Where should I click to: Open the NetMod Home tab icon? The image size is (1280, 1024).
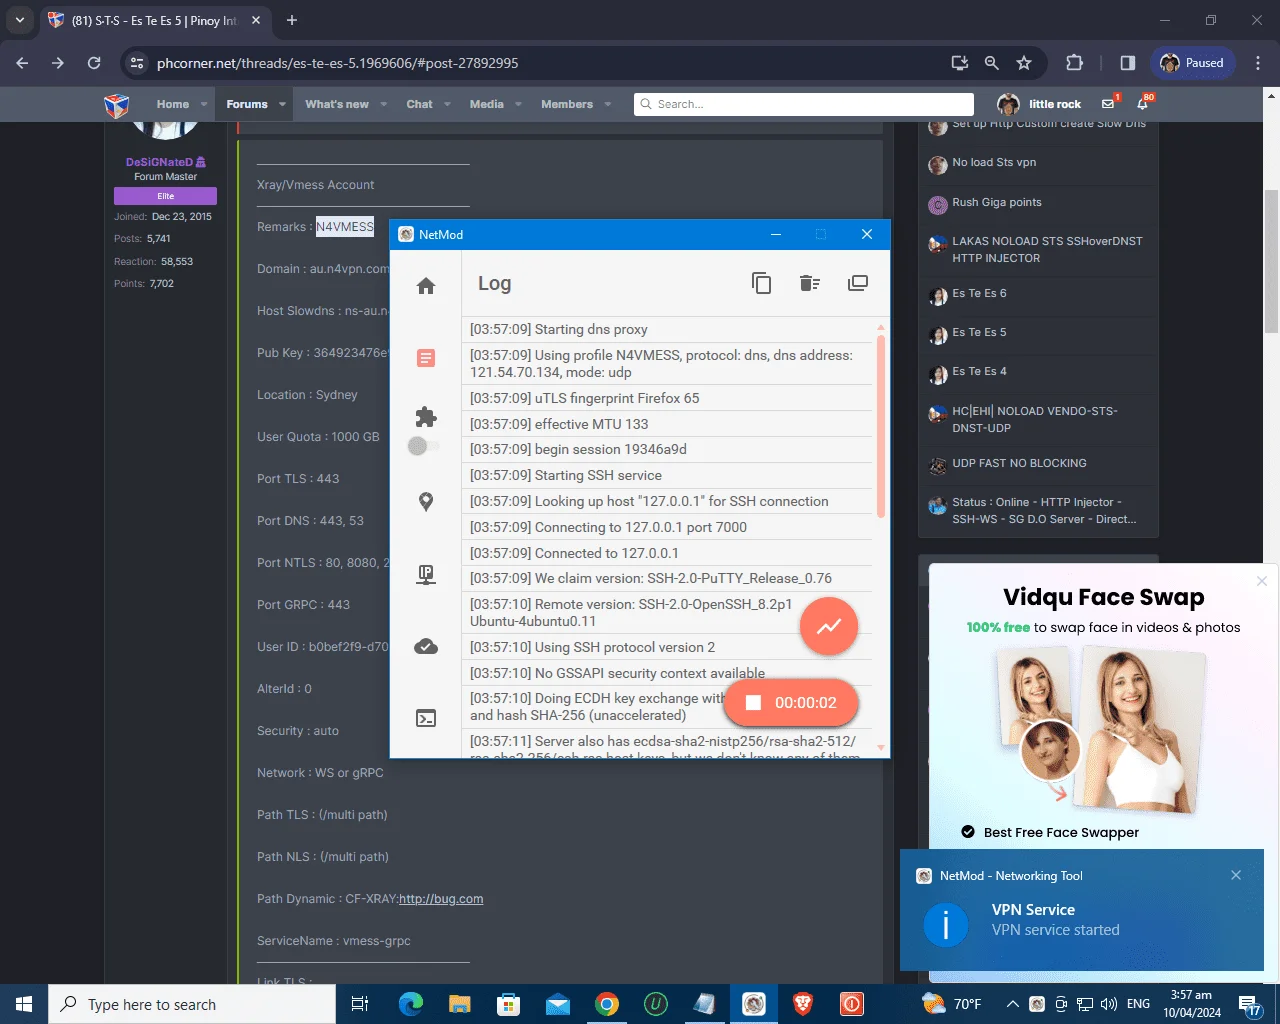[x=426, y=286]
